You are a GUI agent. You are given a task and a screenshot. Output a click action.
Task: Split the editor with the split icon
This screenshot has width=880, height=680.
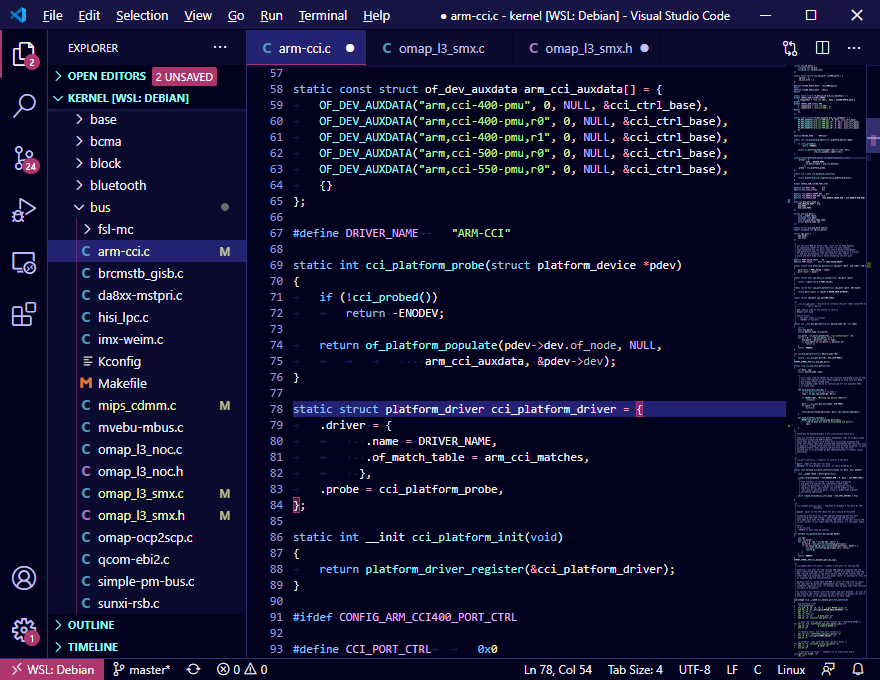[822, 48]
